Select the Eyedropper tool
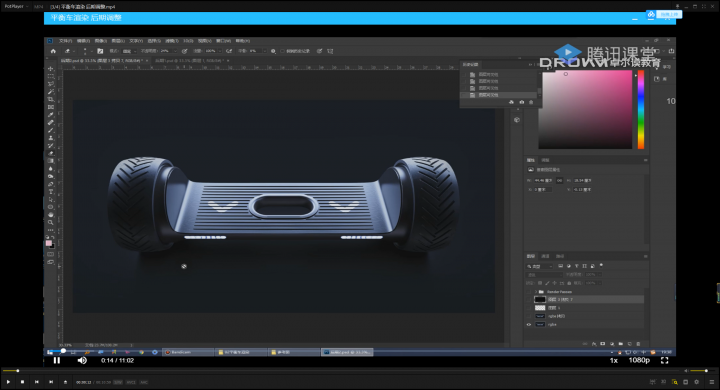Viewport: 720px width, 390px height. pos(51,115)
